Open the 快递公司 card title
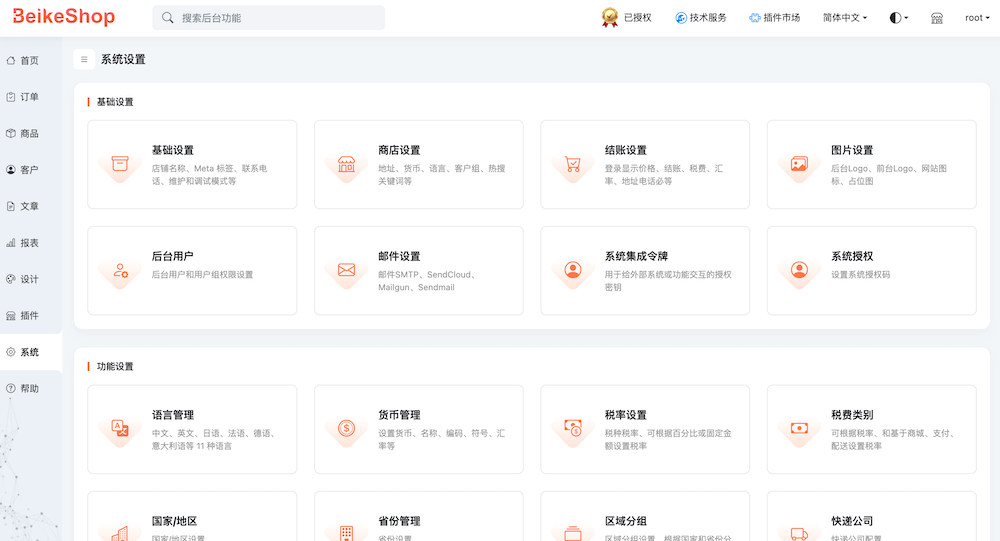Viewport: 1000px width, 541px height. [x=852, y=521]
